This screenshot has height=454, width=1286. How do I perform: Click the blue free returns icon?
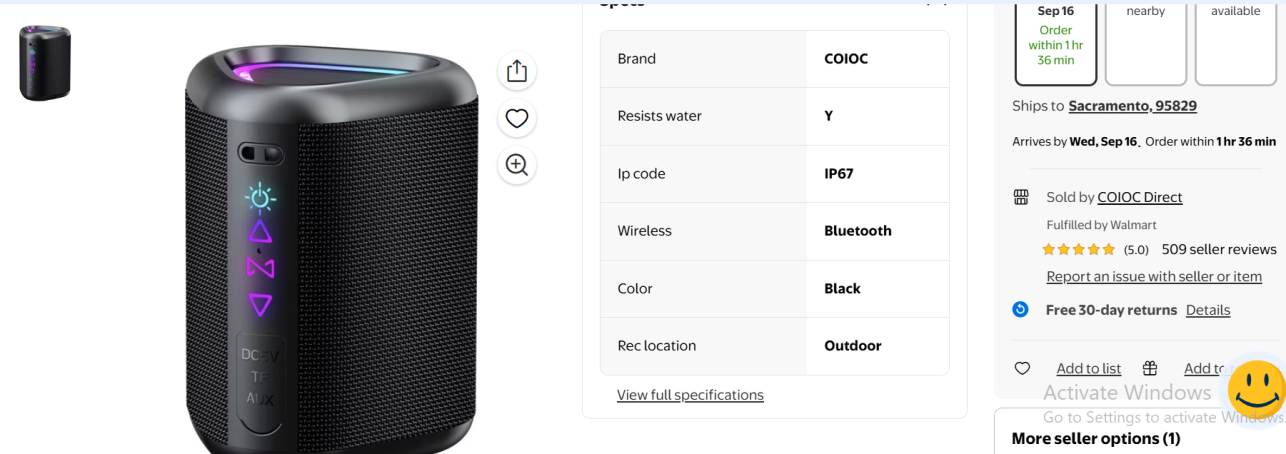1020,309
